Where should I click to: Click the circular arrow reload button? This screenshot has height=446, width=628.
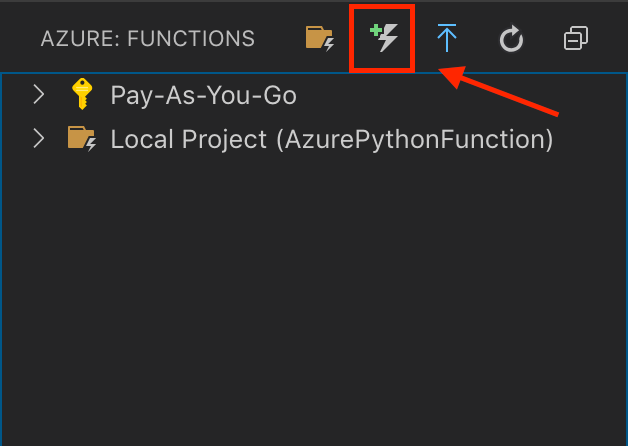511,40
